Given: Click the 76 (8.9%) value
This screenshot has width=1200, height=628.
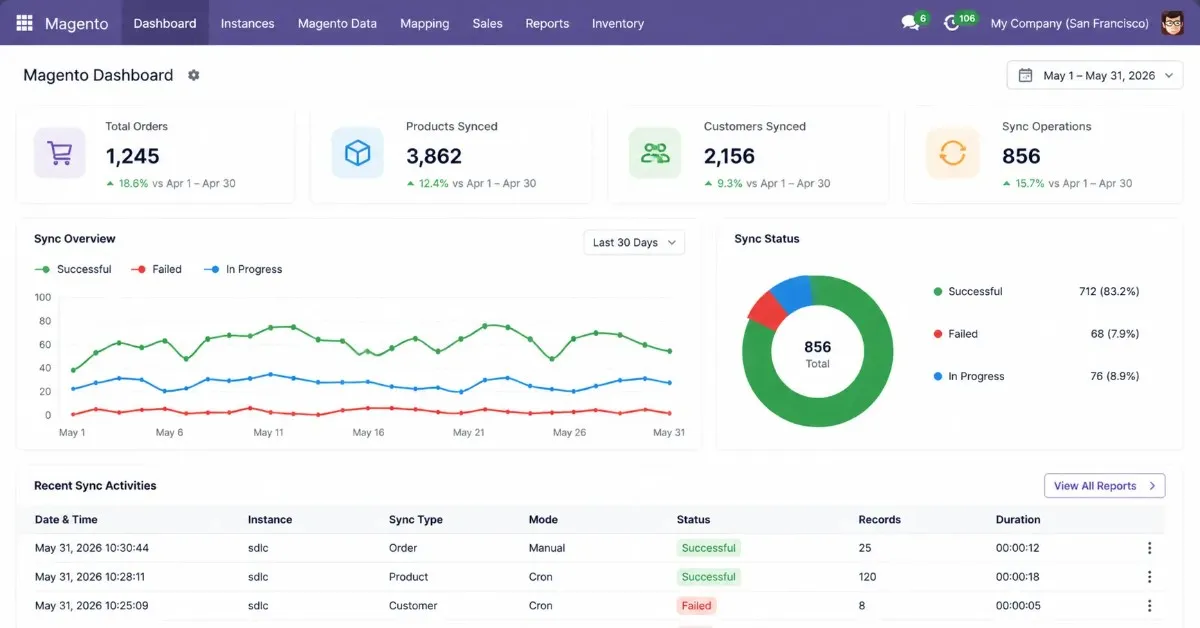Looking at the screenshot, I should tap(1115, 376).
